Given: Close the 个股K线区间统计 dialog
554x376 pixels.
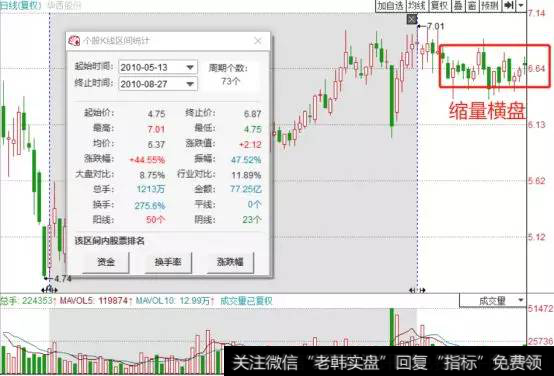Looking at the screenshot, I should 258,41.
